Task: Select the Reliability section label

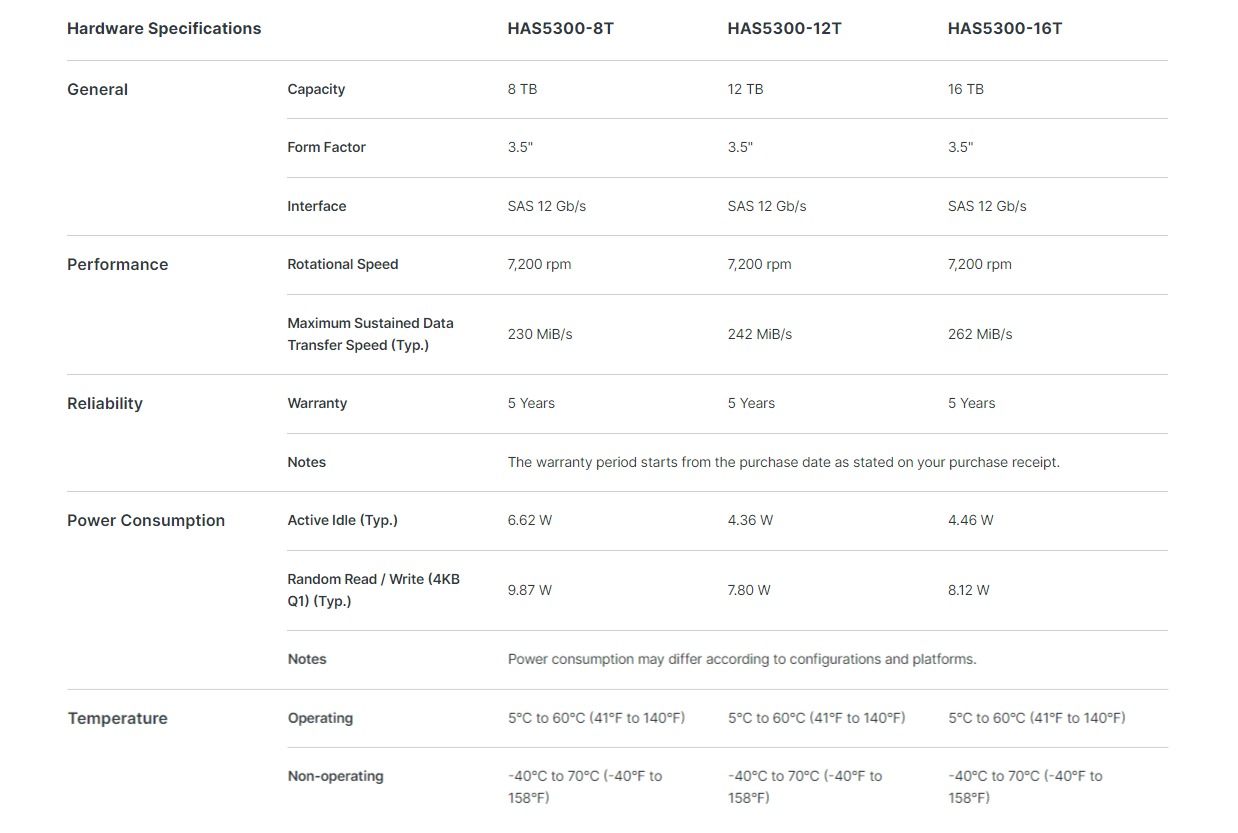Action: click(x=105, y=403)
